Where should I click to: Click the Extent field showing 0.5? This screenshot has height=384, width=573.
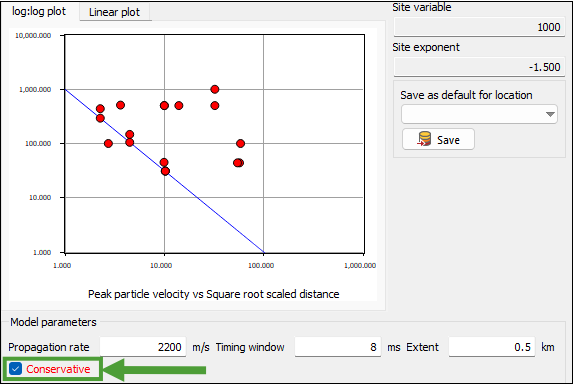(492, 347)
